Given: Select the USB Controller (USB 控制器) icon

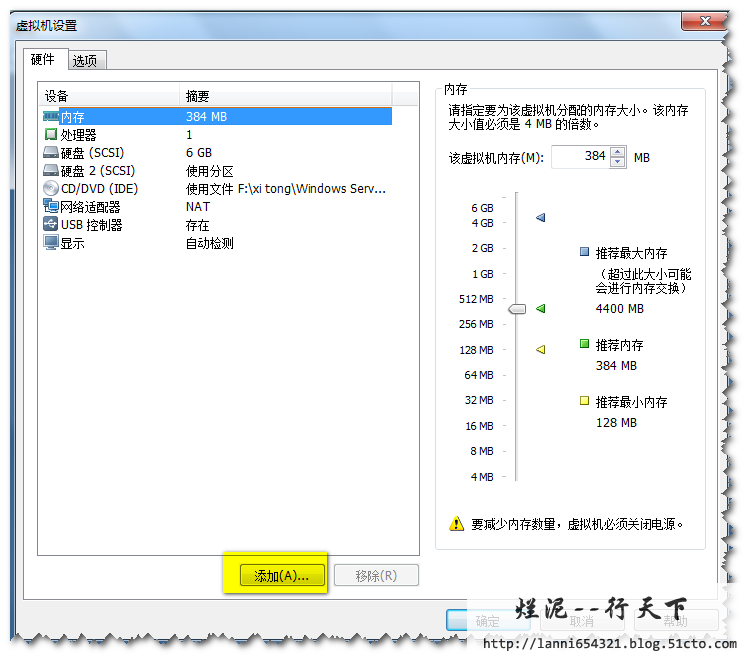Looking at the screenshot, I should [51, 225].
